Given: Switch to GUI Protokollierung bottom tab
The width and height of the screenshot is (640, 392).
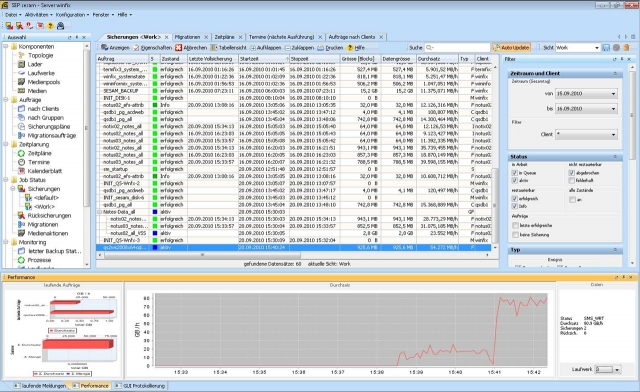Looking at the screenshot, I should [x=140, y=386].
